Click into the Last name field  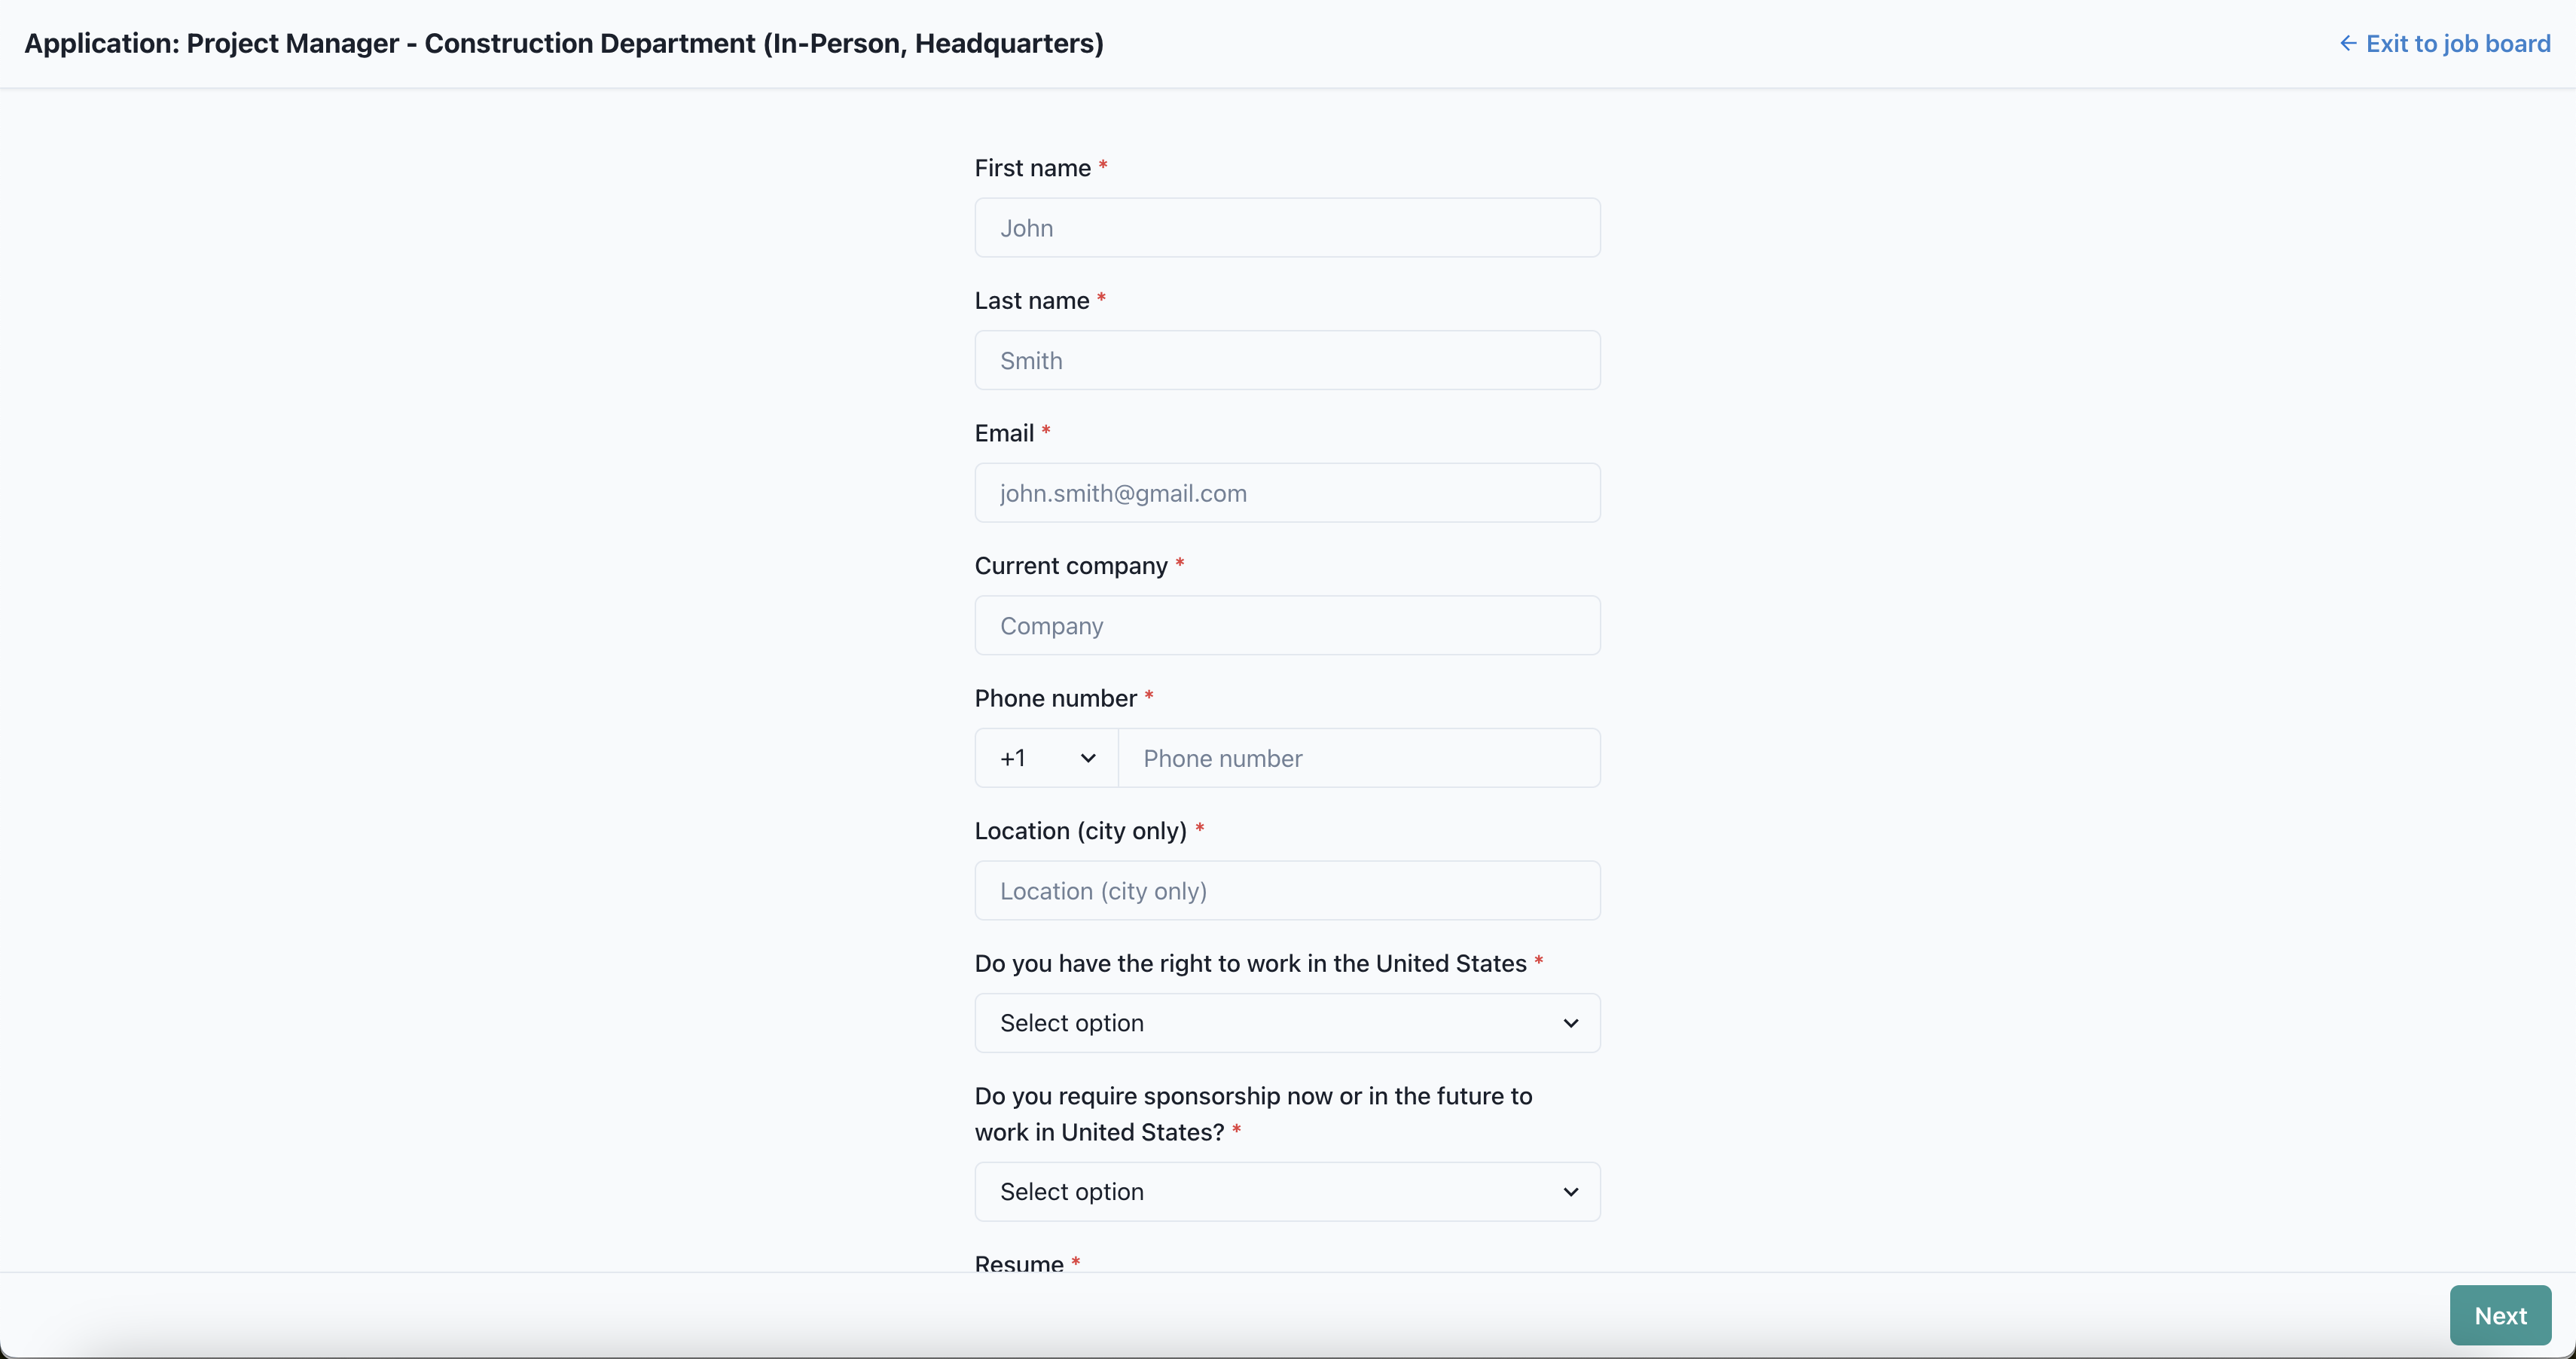point(1286,361)
